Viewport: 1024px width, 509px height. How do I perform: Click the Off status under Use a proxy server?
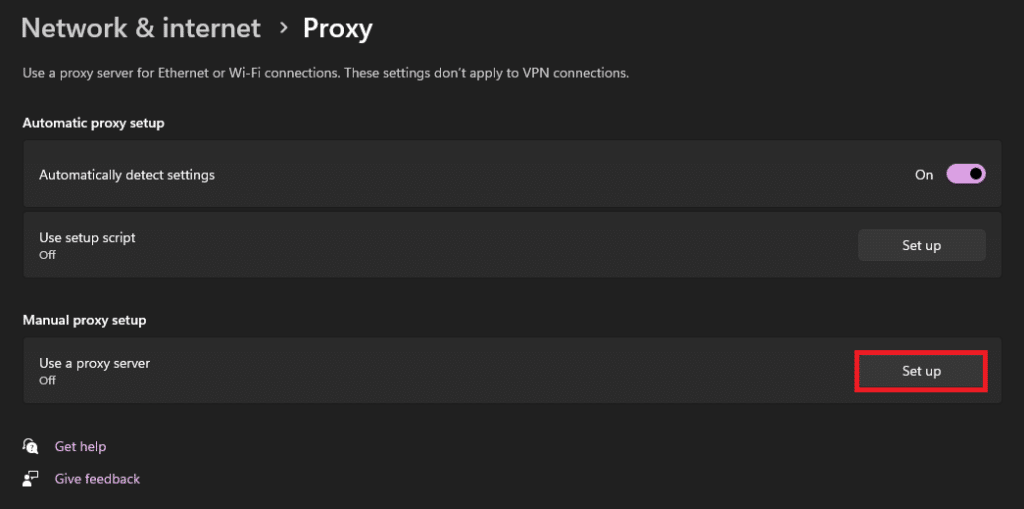pos(47,381)
